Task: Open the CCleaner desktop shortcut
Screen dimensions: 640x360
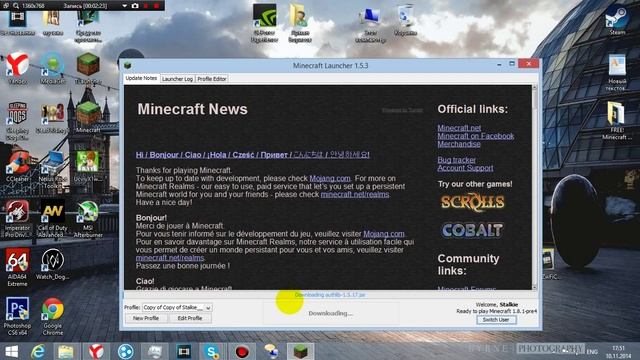Action: point(17,165)
